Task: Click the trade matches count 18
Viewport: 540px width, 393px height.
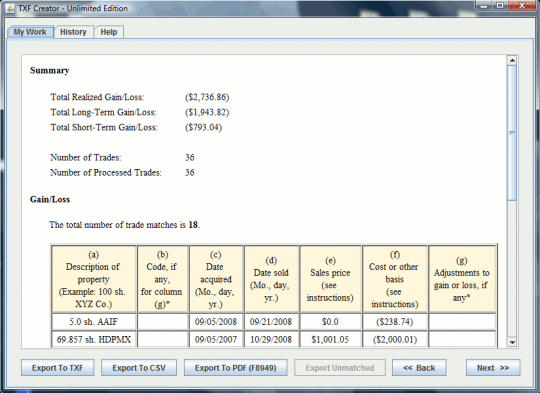Action: point(193,225)
